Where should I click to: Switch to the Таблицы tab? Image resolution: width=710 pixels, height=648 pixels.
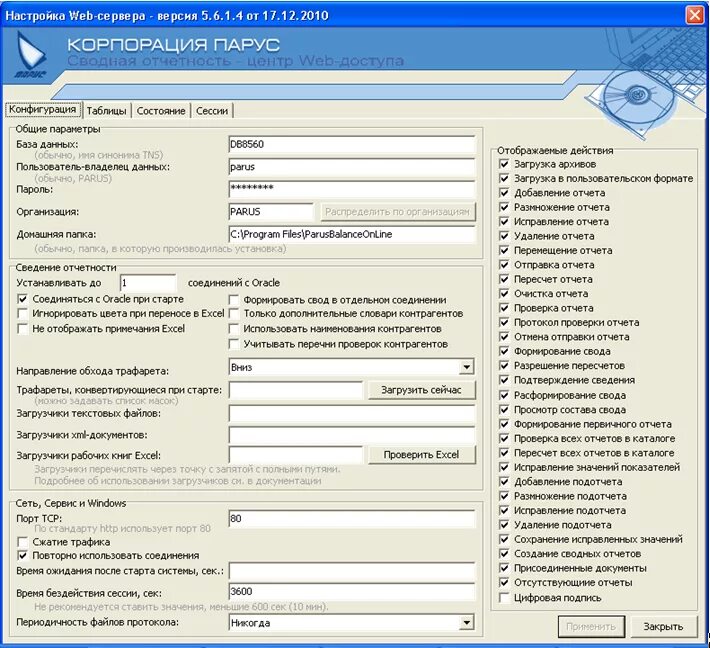pyautogui.click(x=106, y=110)
